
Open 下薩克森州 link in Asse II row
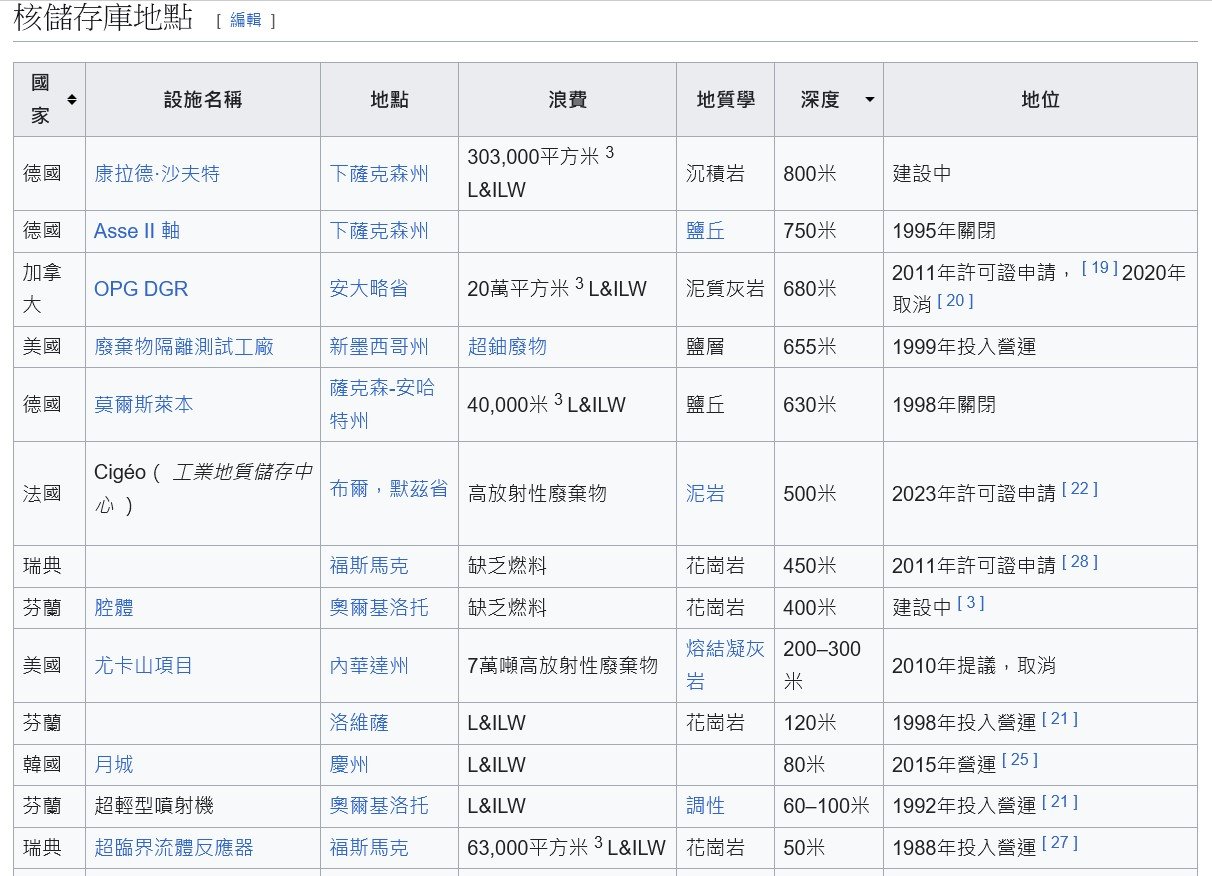pyautogui.click(x=379, y=231)
